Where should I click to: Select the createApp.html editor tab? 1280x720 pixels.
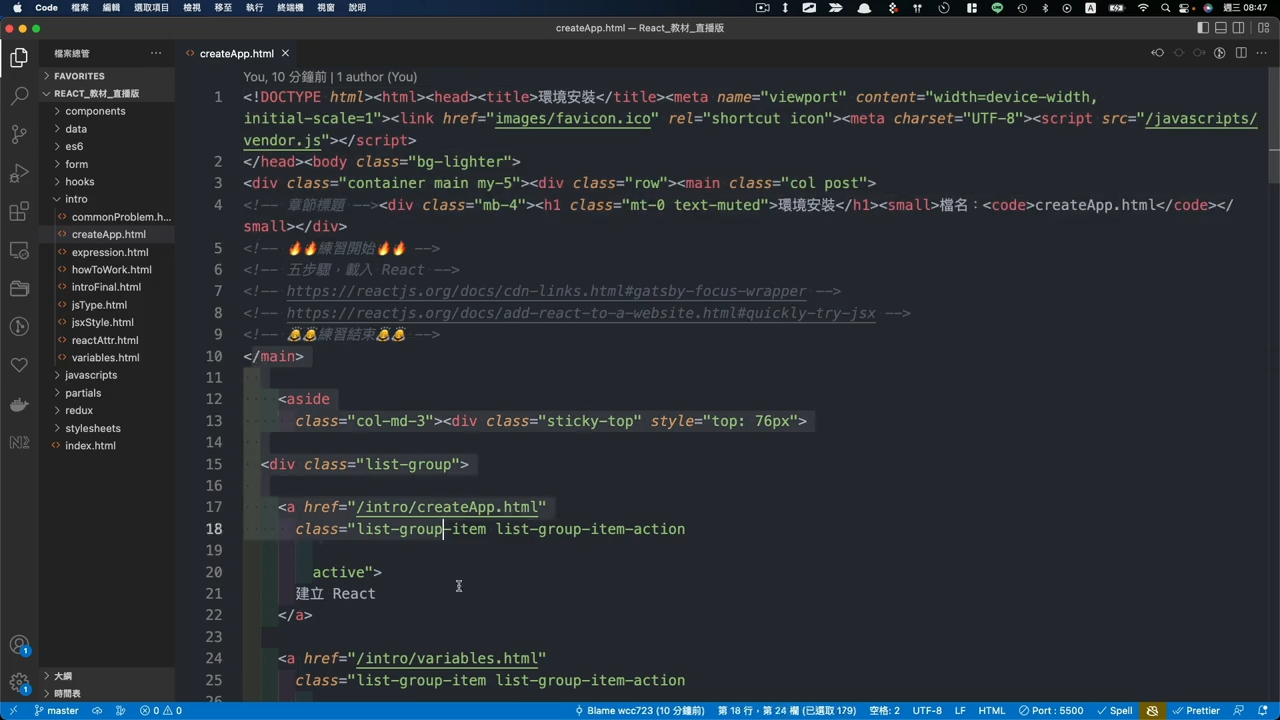(x=236, y=53)
